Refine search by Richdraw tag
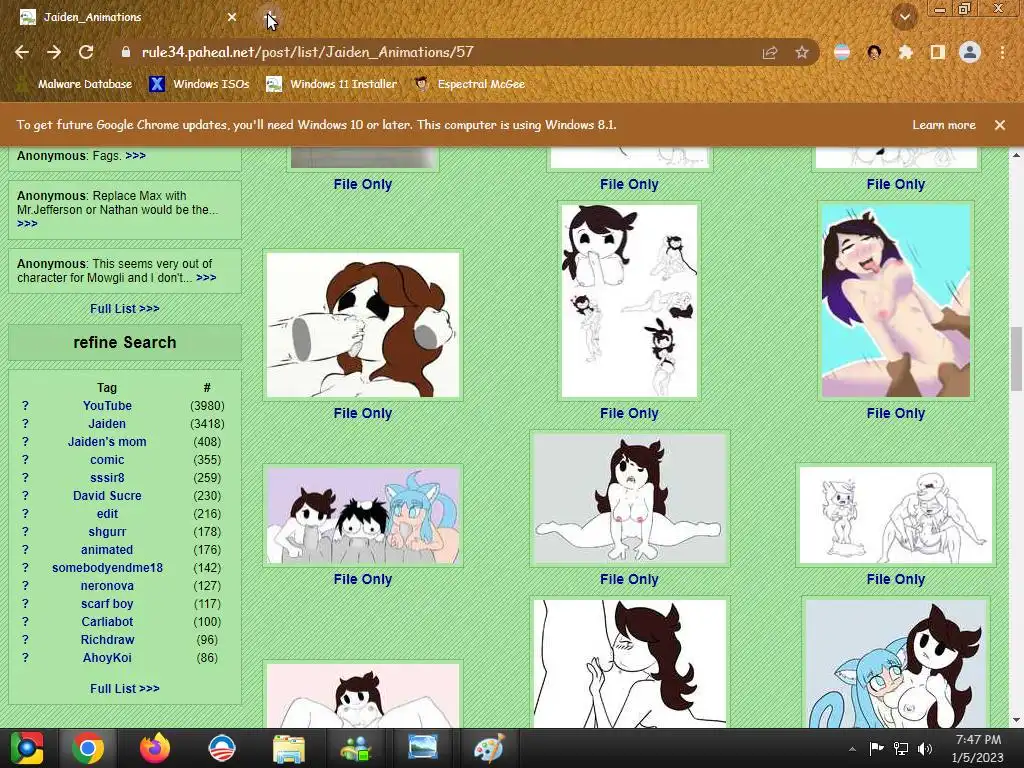Viewport: 1024px width, 768px height. [x=107, y=639]
